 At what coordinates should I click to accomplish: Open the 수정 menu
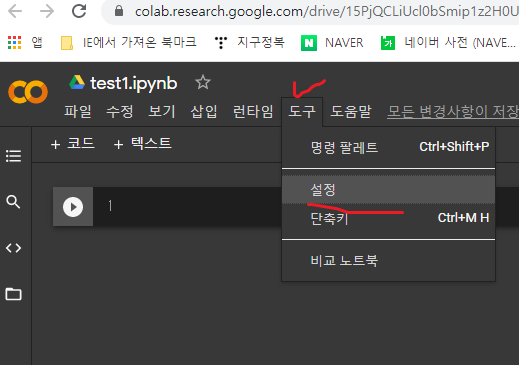pos(120,111)
